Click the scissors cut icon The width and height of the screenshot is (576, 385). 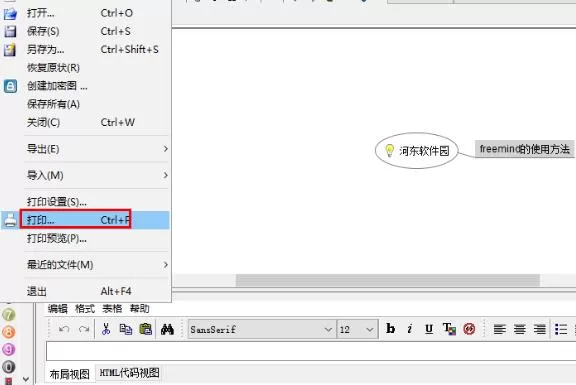click(106, 329)
